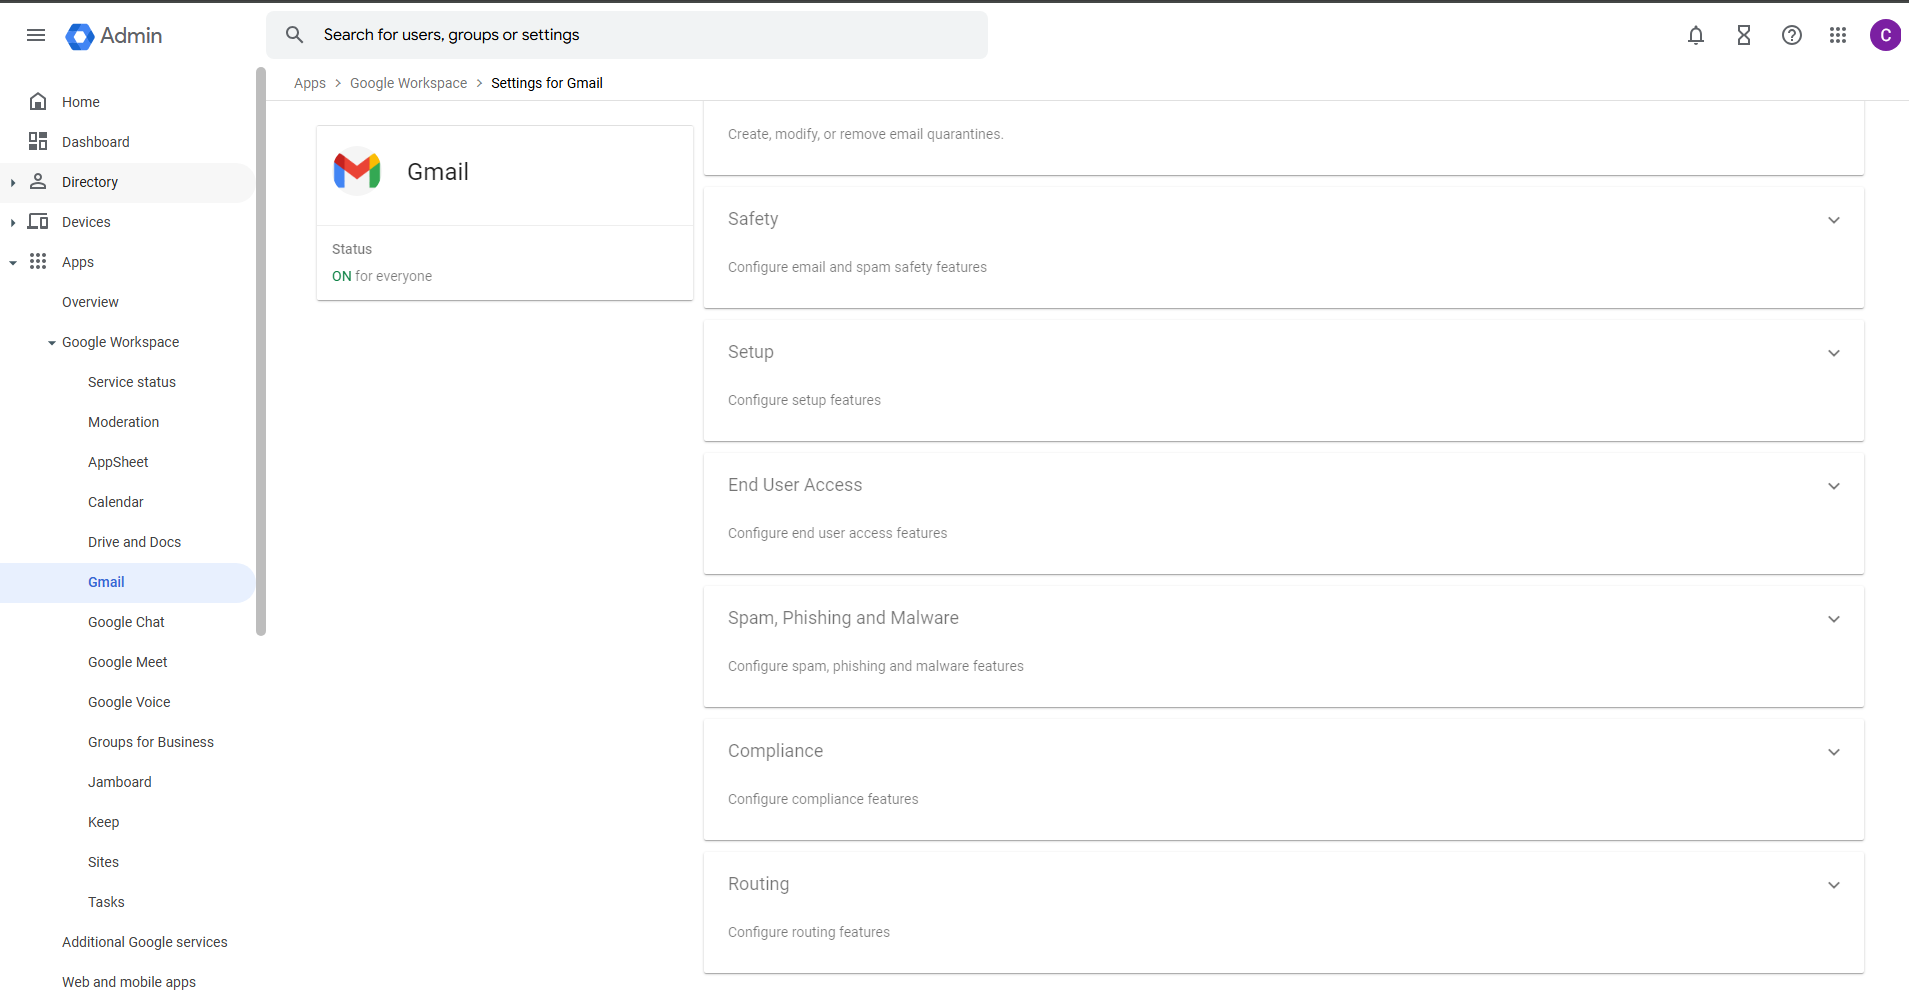This screenshot has width=1909, height=999.
Task: Click the Routing section heading
Action: click(759, 884)
